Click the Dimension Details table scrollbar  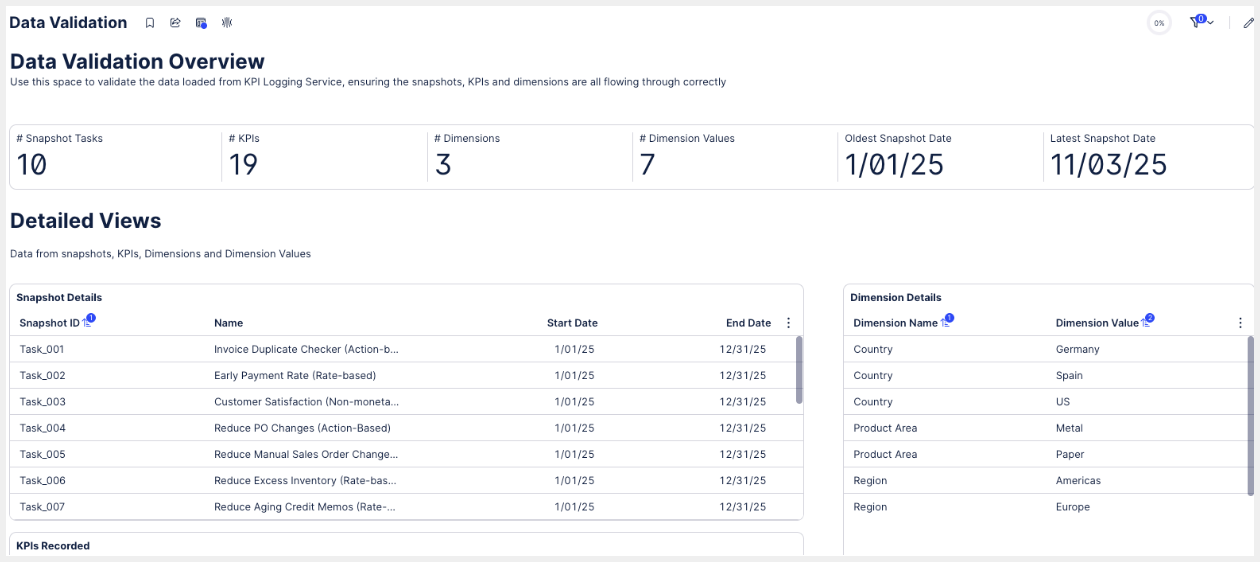tap(1250, 415)
